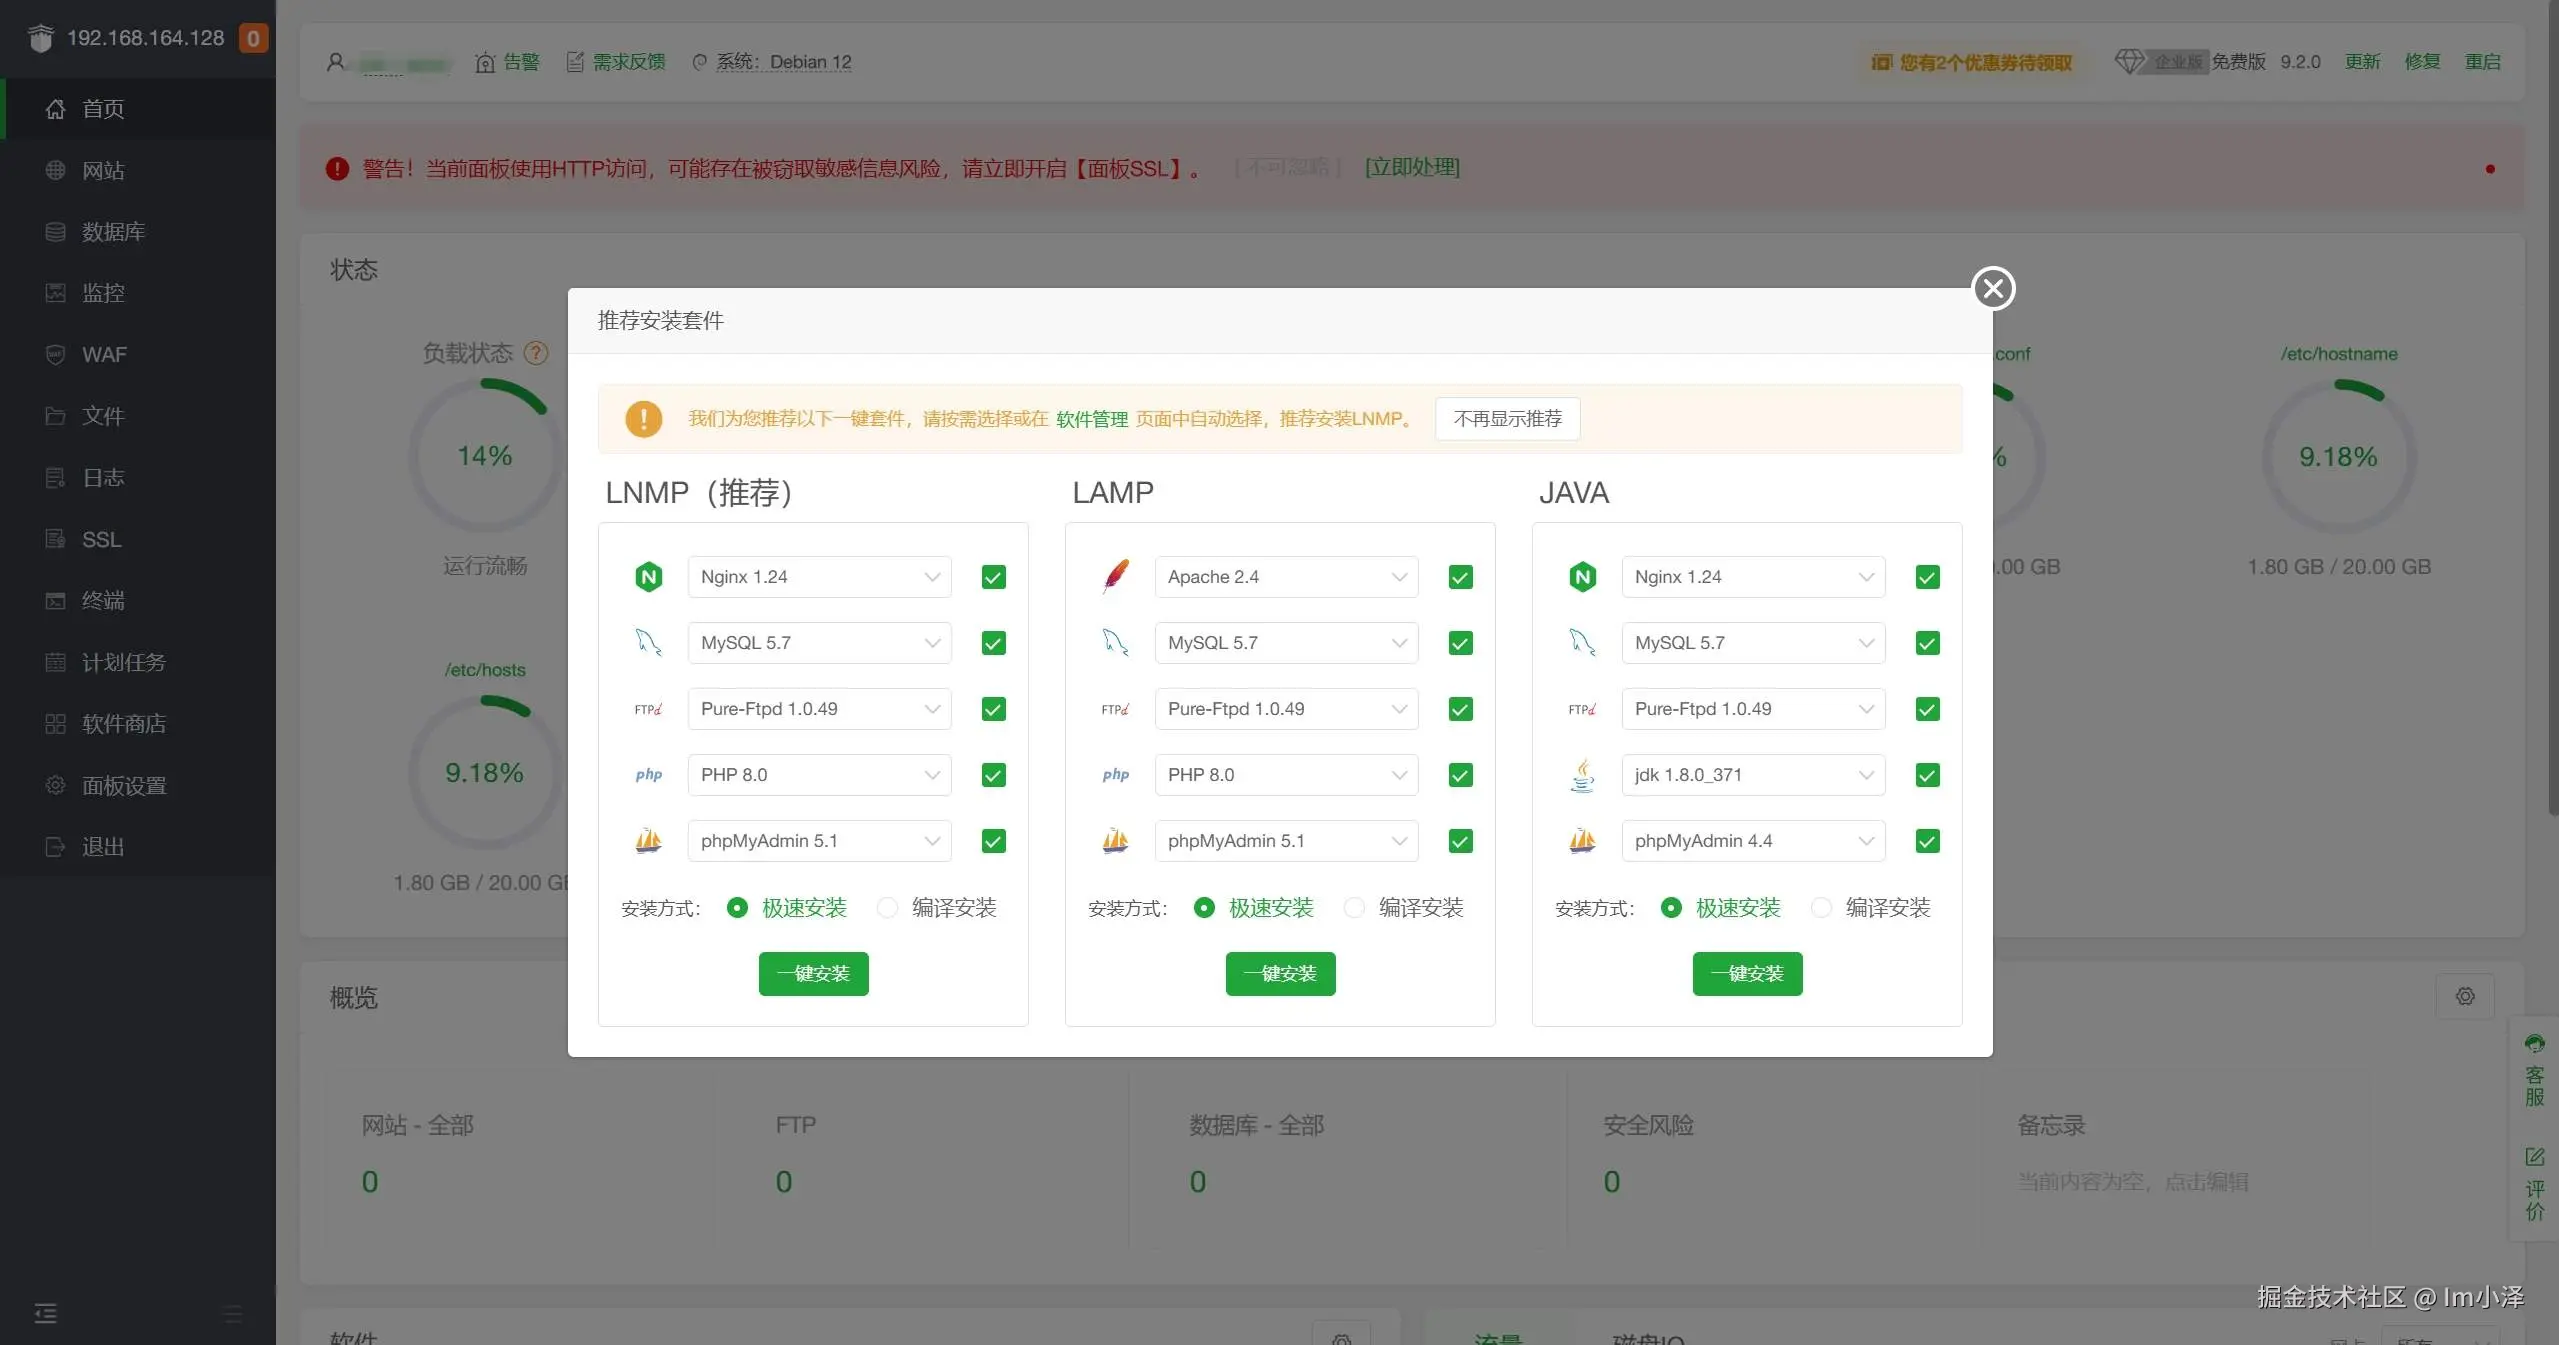The width and height of the screenshot is (2559, 1345).
Task: Uncheck the JAVA phpMyAdmin 4.4 checkbox
Action: (1927, 841)
